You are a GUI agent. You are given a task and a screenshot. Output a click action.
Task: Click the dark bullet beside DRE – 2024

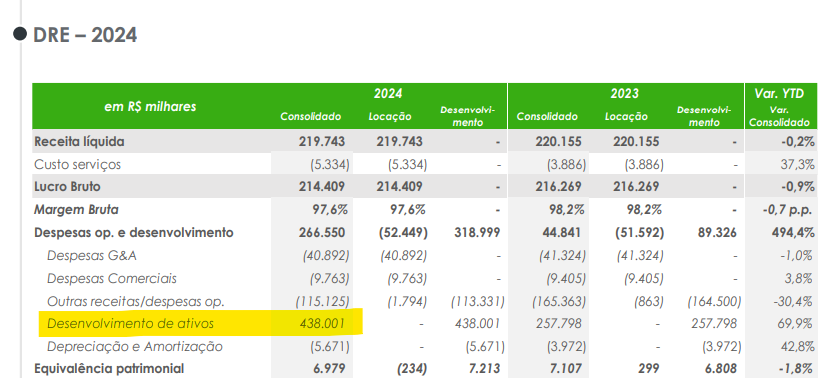click(20, 34)
